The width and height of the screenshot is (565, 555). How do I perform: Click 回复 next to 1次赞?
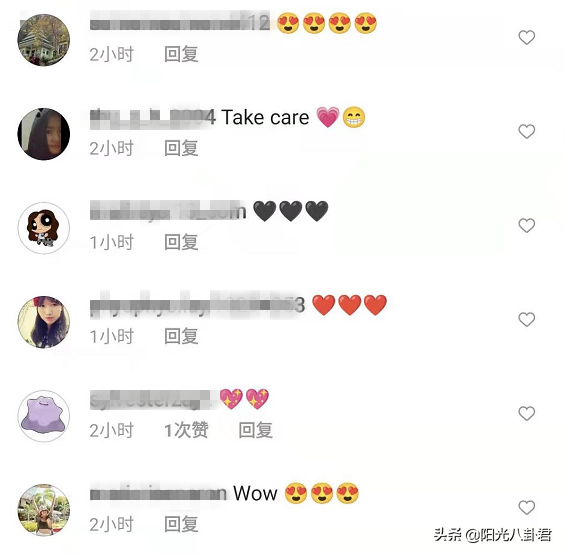[x=255, y=430]
